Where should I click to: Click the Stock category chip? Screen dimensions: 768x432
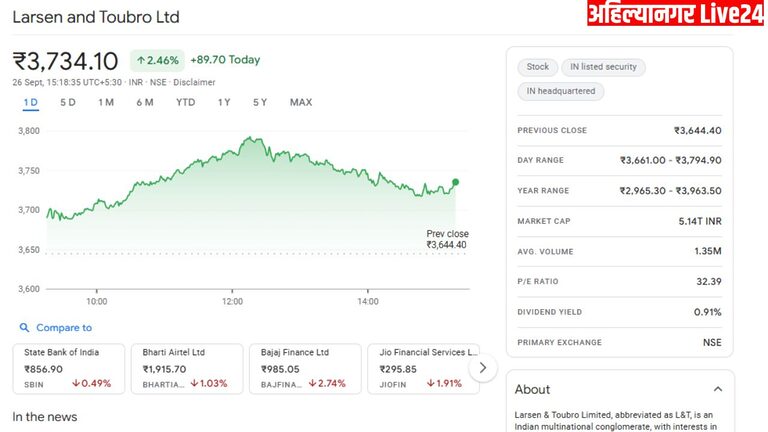[538, 67]
